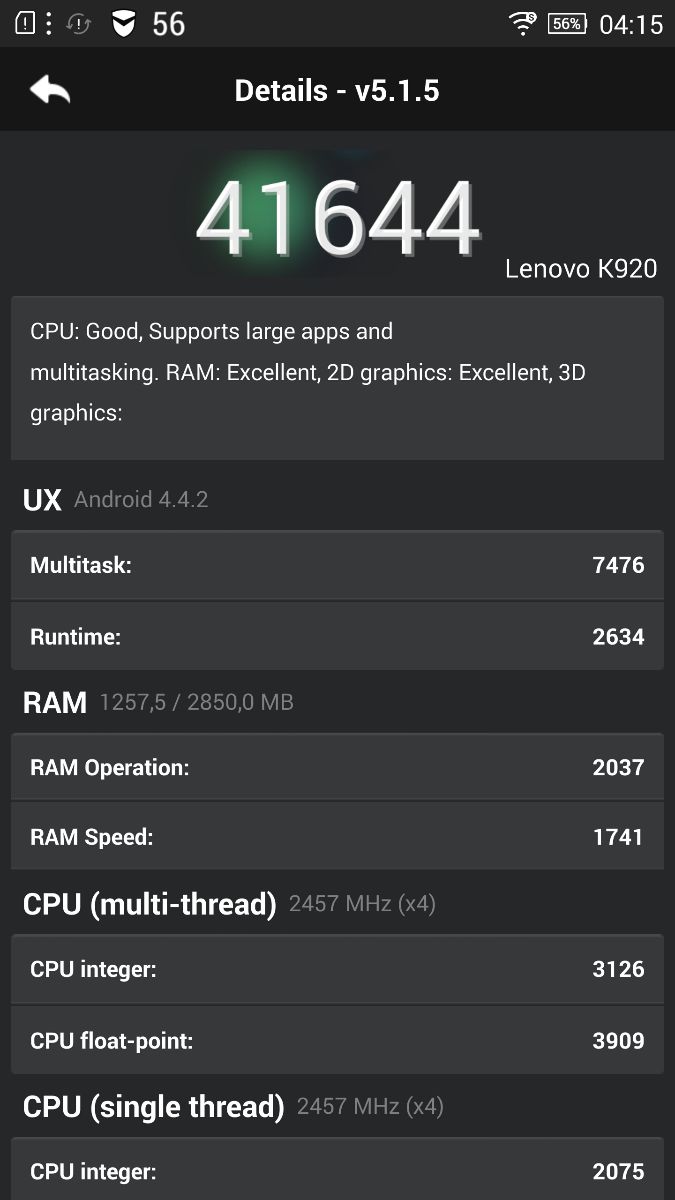Tap the alert notification icon in status bar
The width and height of the screenshot is (675, 1200).
[x=26, y=23]
